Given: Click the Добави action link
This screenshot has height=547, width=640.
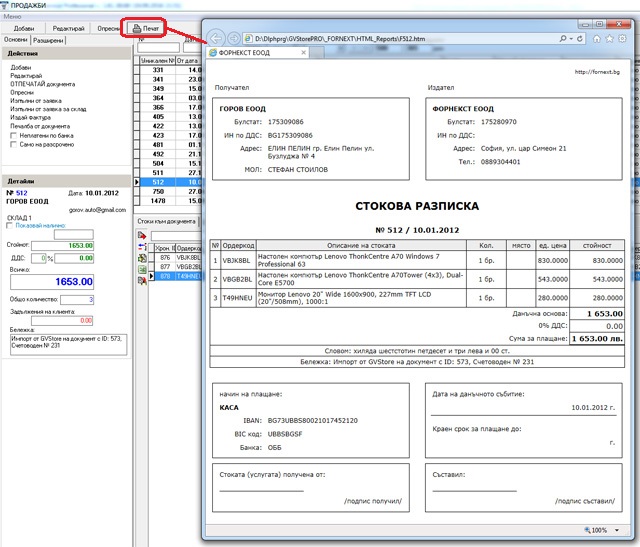Looking at the screenshot, I should [21, 67].
